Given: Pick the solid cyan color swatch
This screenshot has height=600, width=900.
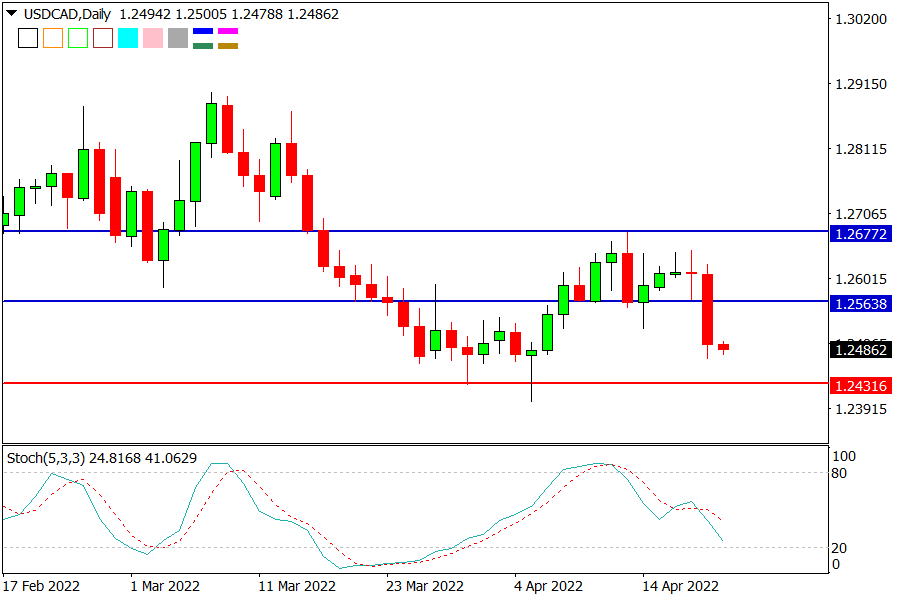Looking at the screenshot, I should [128, 38].
